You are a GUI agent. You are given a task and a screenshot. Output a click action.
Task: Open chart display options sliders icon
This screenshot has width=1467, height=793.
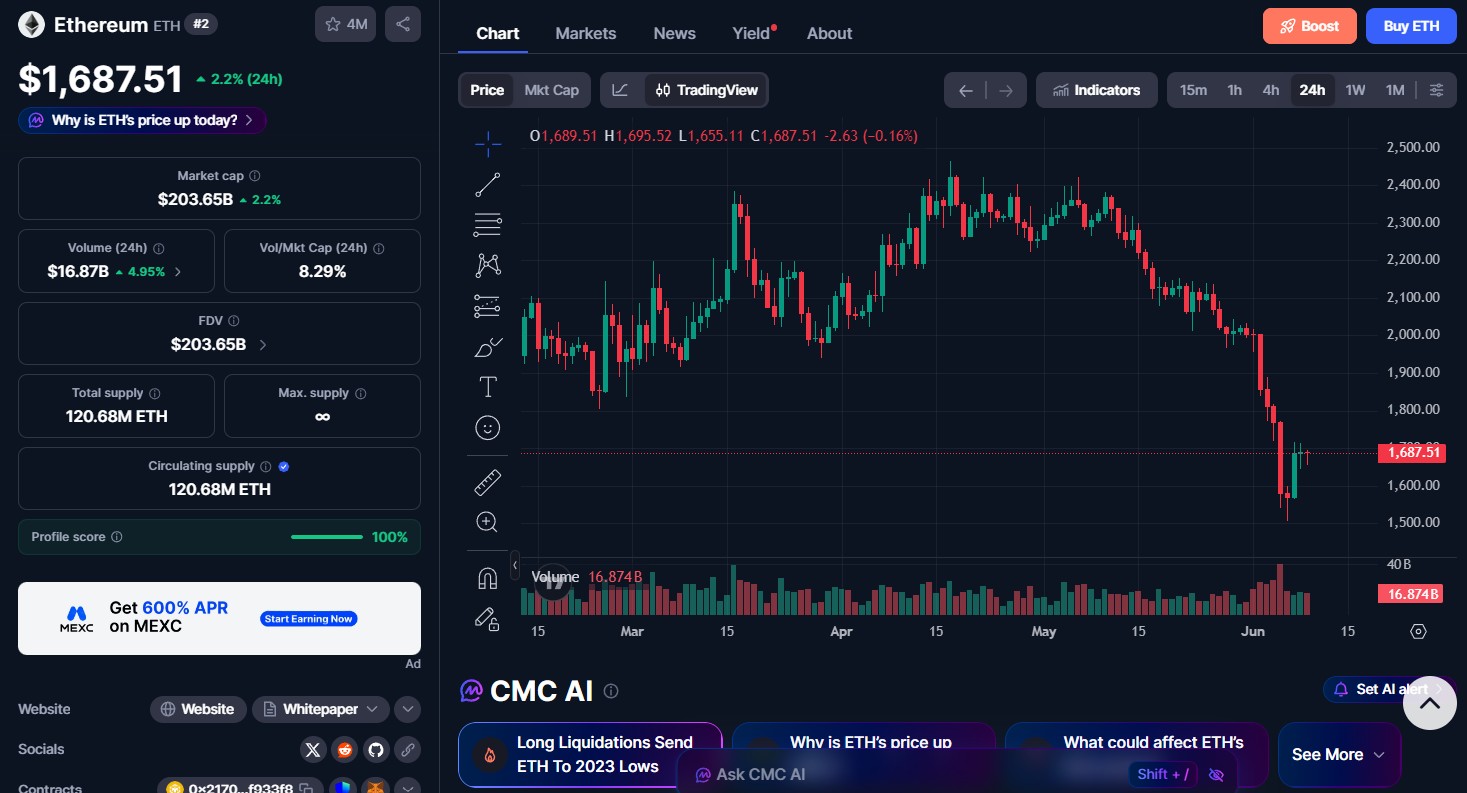1437,90
